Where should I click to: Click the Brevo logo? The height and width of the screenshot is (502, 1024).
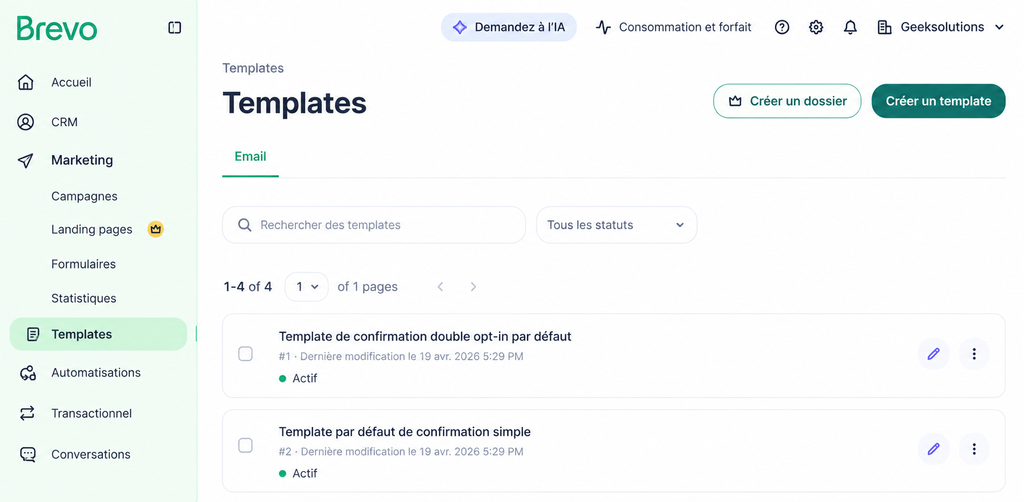point(57,28)
